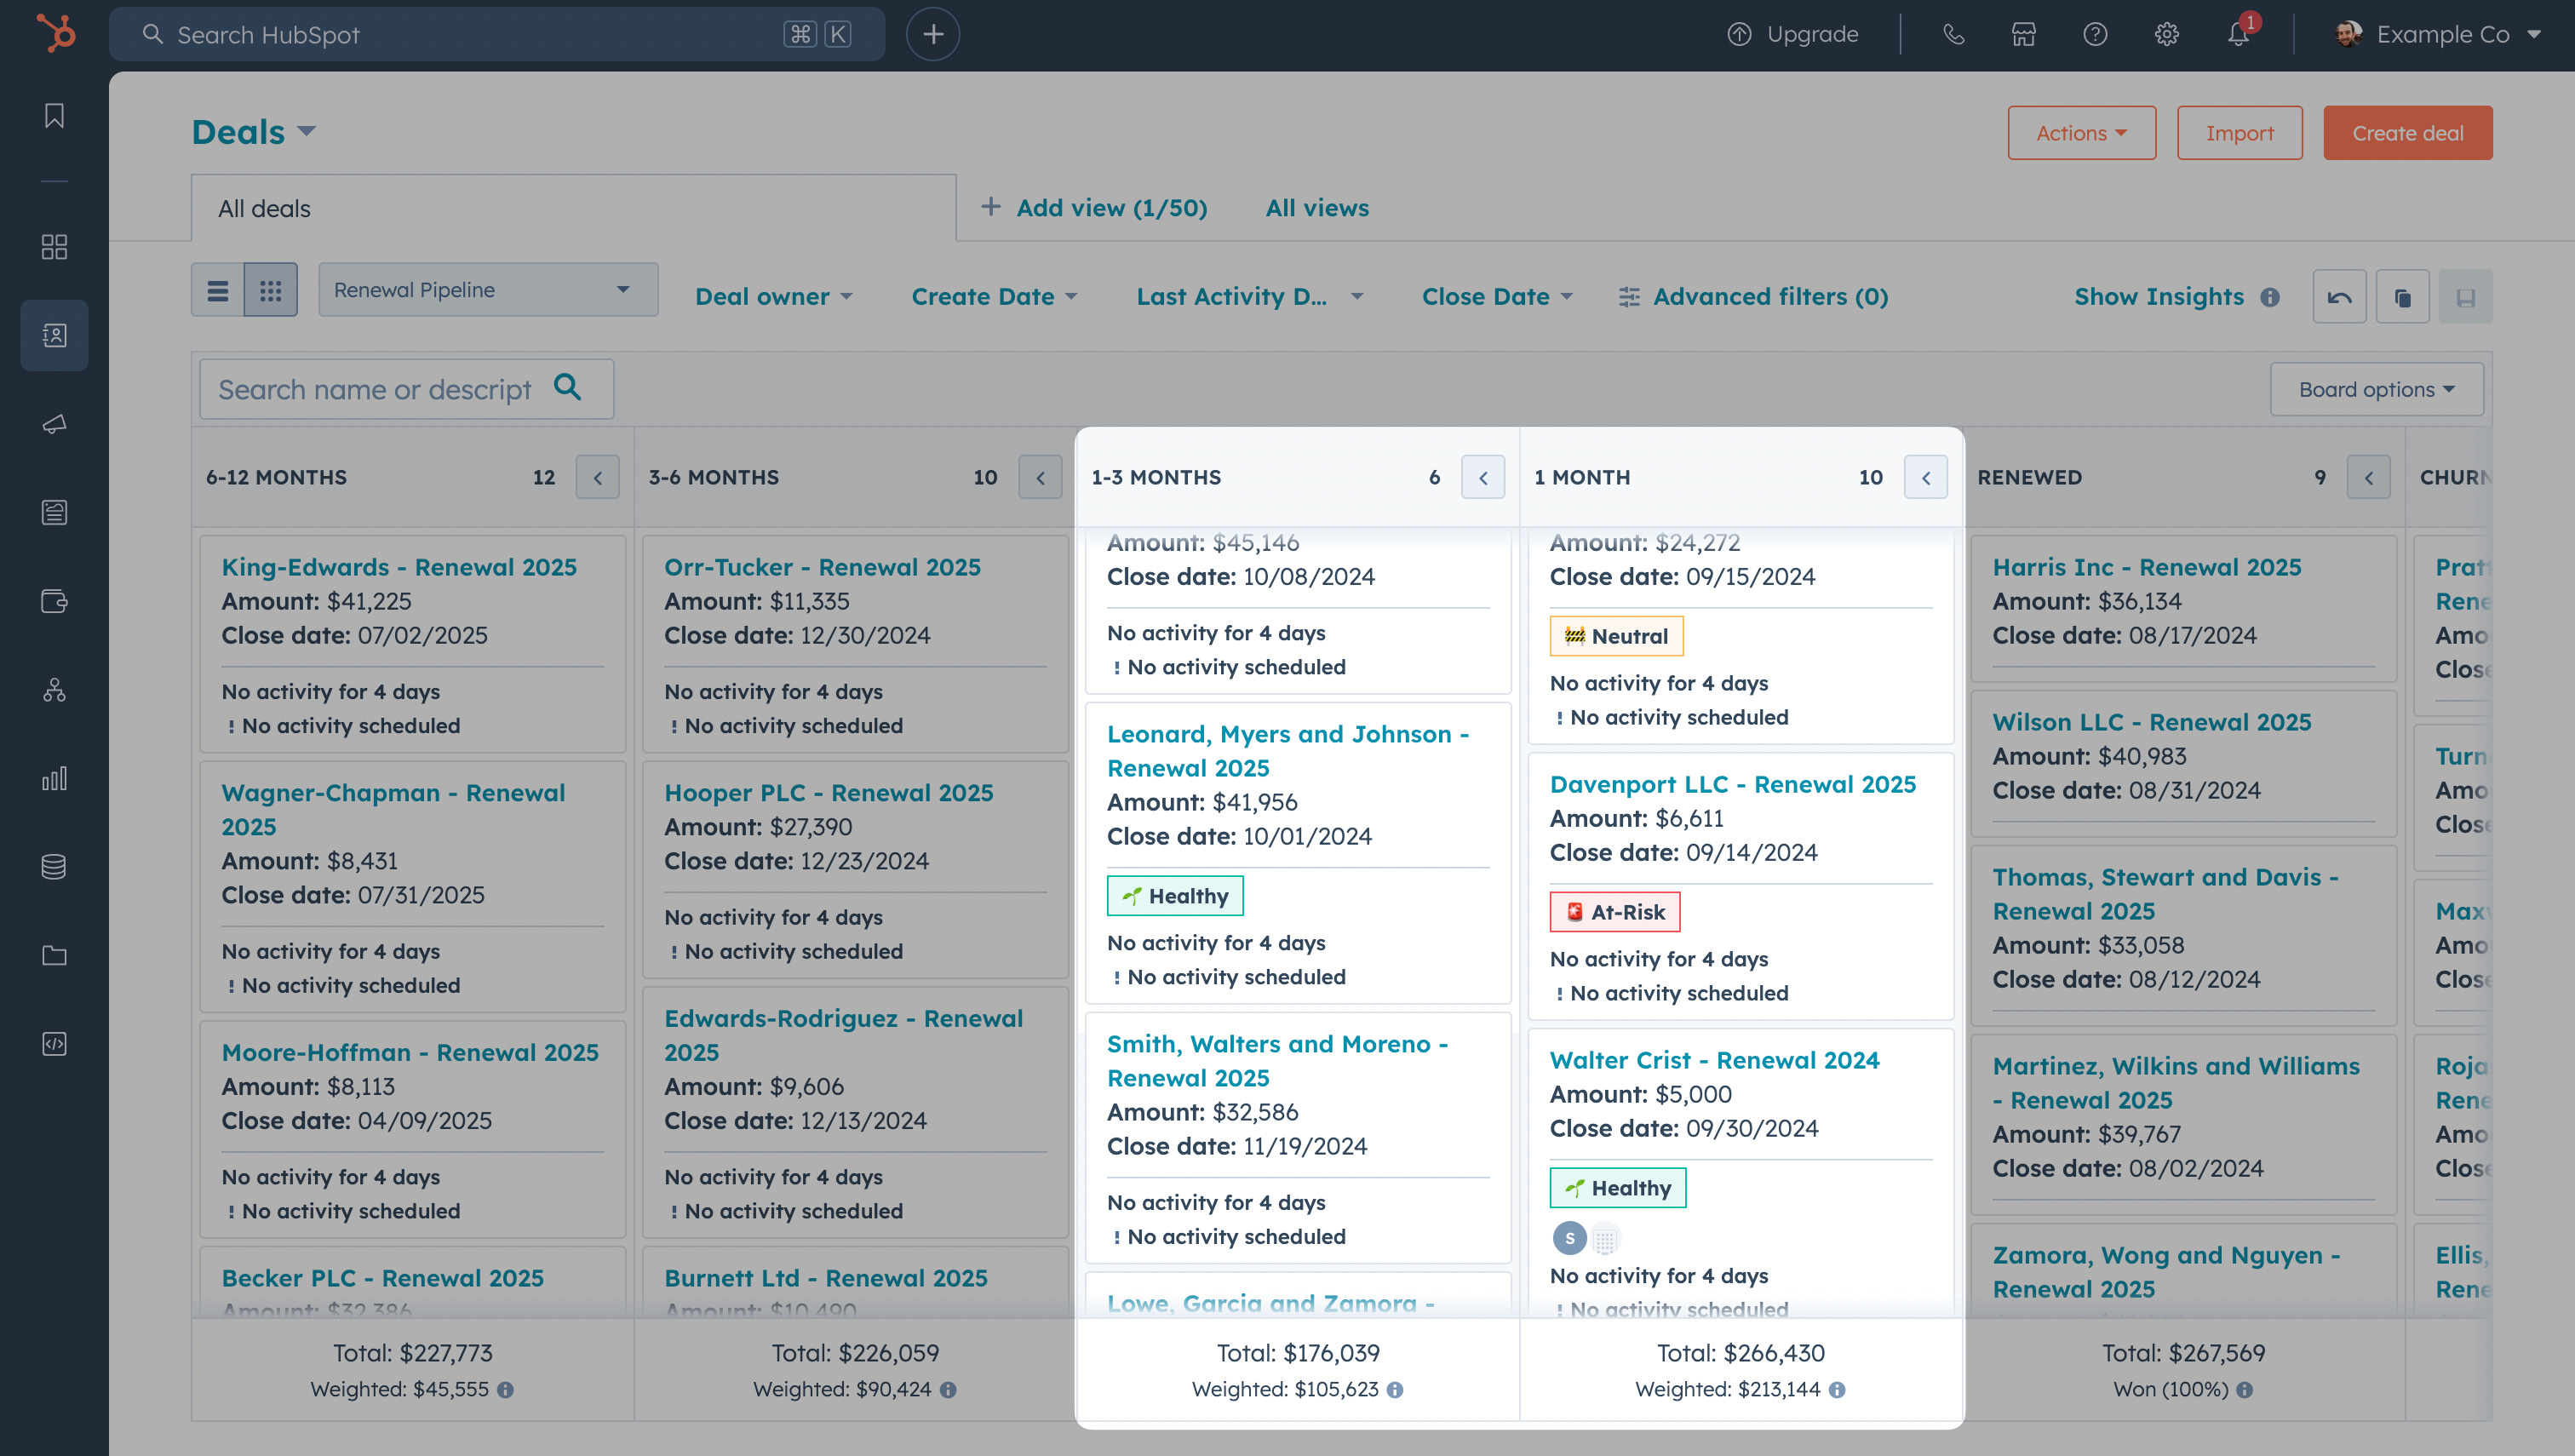This screenshot has width=2575, height=1456.
Task: Collapse the 1 MONTH column
Action: (x=1926, y=477)
